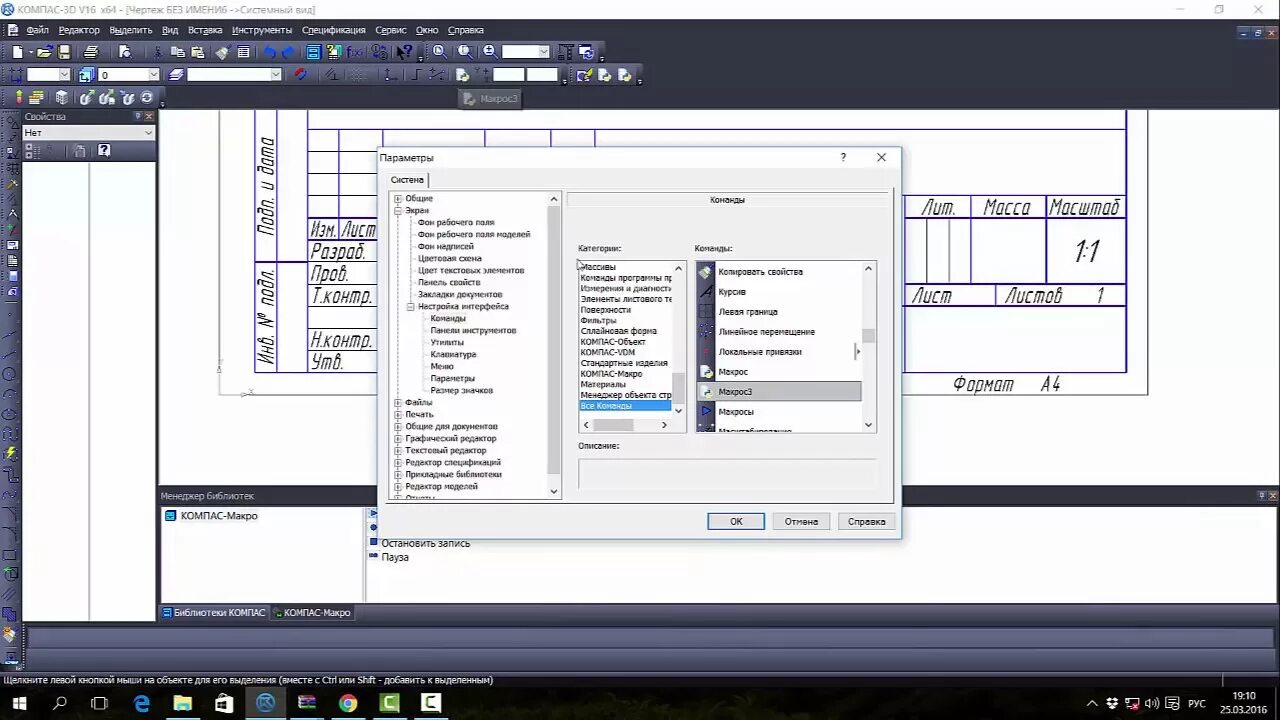Viewport: 1280px width, 720px height.
Task: Click the refresh circular arrows icon in third toolbar row
Action: [x=147, y=98]
